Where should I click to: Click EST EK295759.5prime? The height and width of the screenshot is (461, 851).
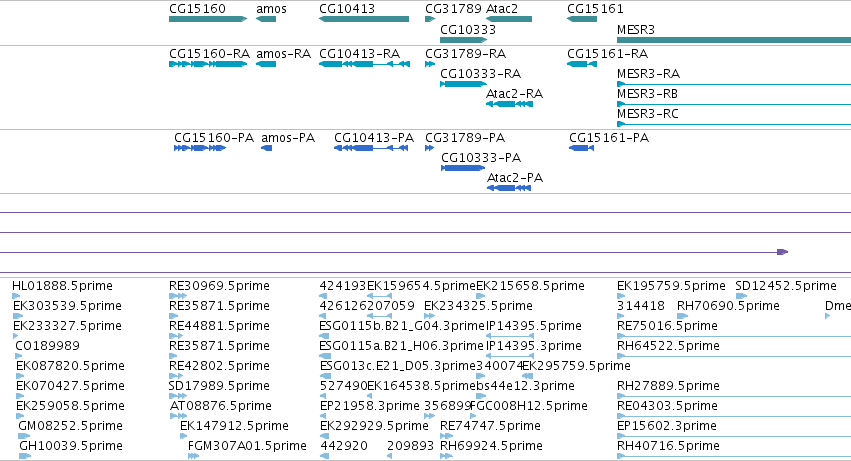tap(576, 366)
